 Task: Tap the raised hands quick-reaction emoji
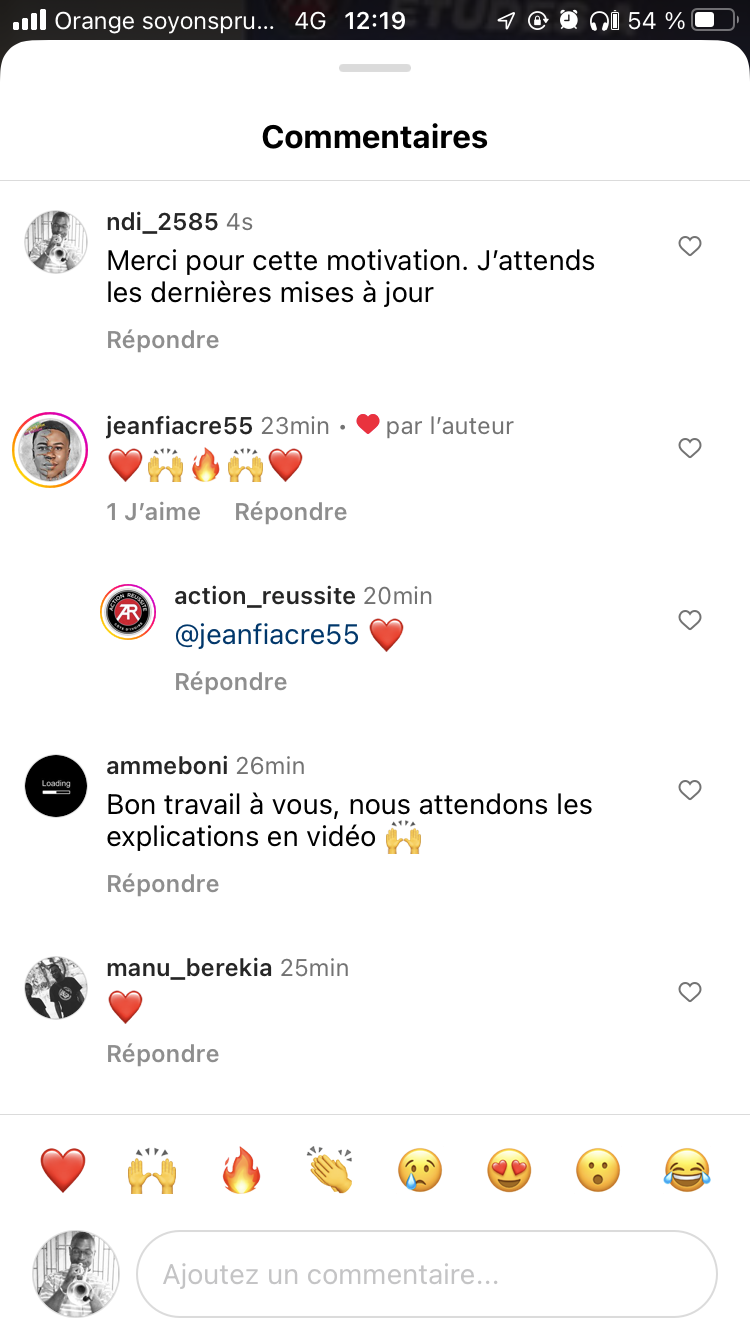152,1170
